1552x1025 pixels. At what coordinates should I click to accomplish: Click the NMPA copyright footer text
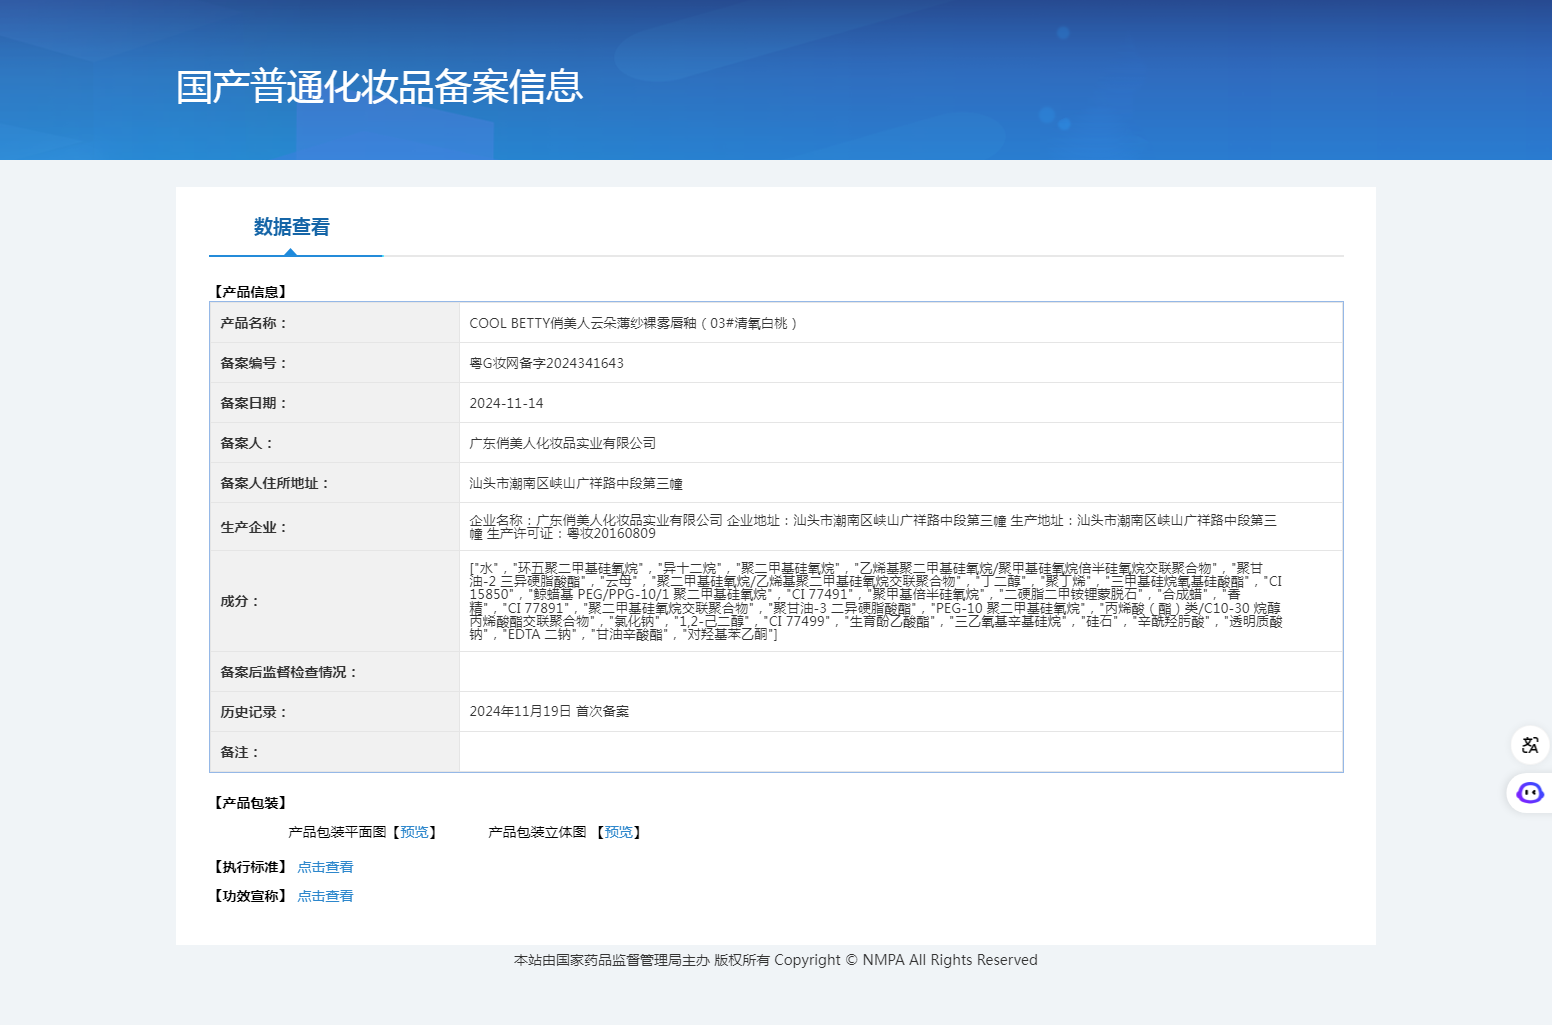(x=775, y=960)
